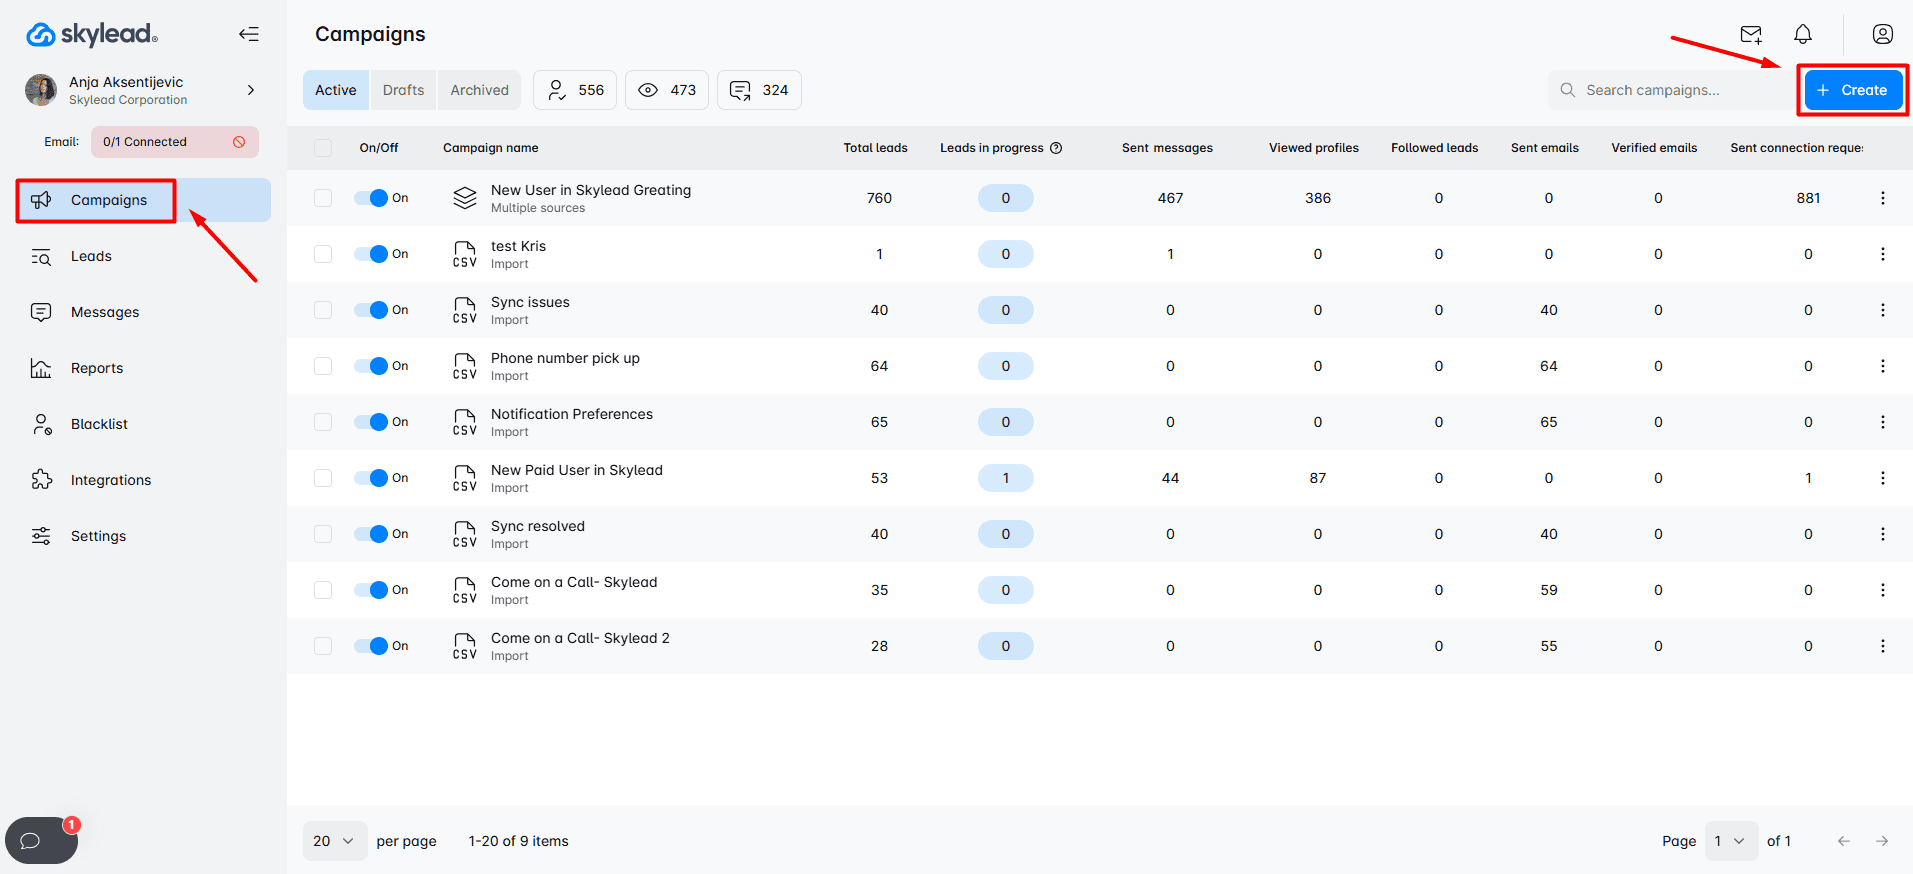Check the Notification Preferences row checkbox
The width and height of the screenshot is (1913, 874).
(x=323, y=422)
